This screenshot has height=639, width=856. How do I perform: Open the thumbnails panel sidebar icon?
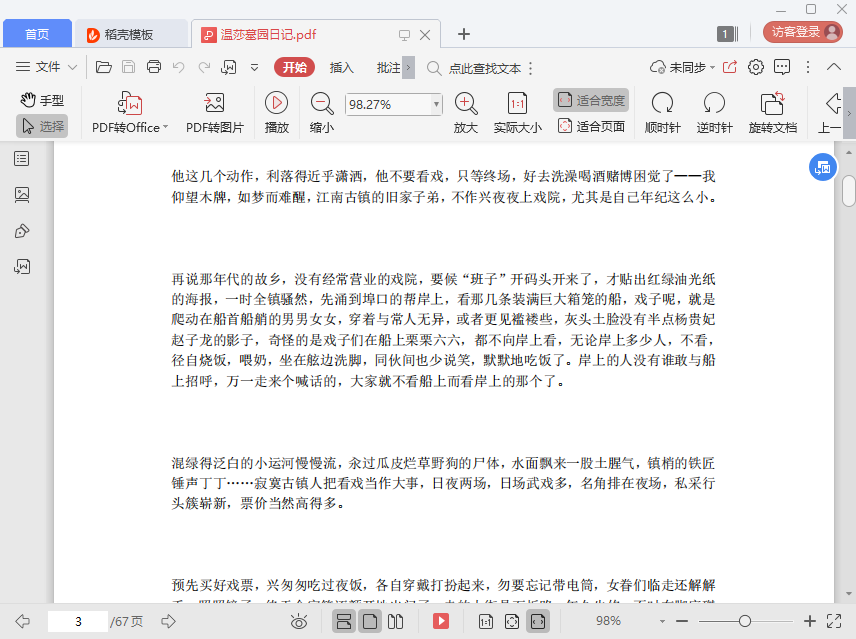click(22, 195)
